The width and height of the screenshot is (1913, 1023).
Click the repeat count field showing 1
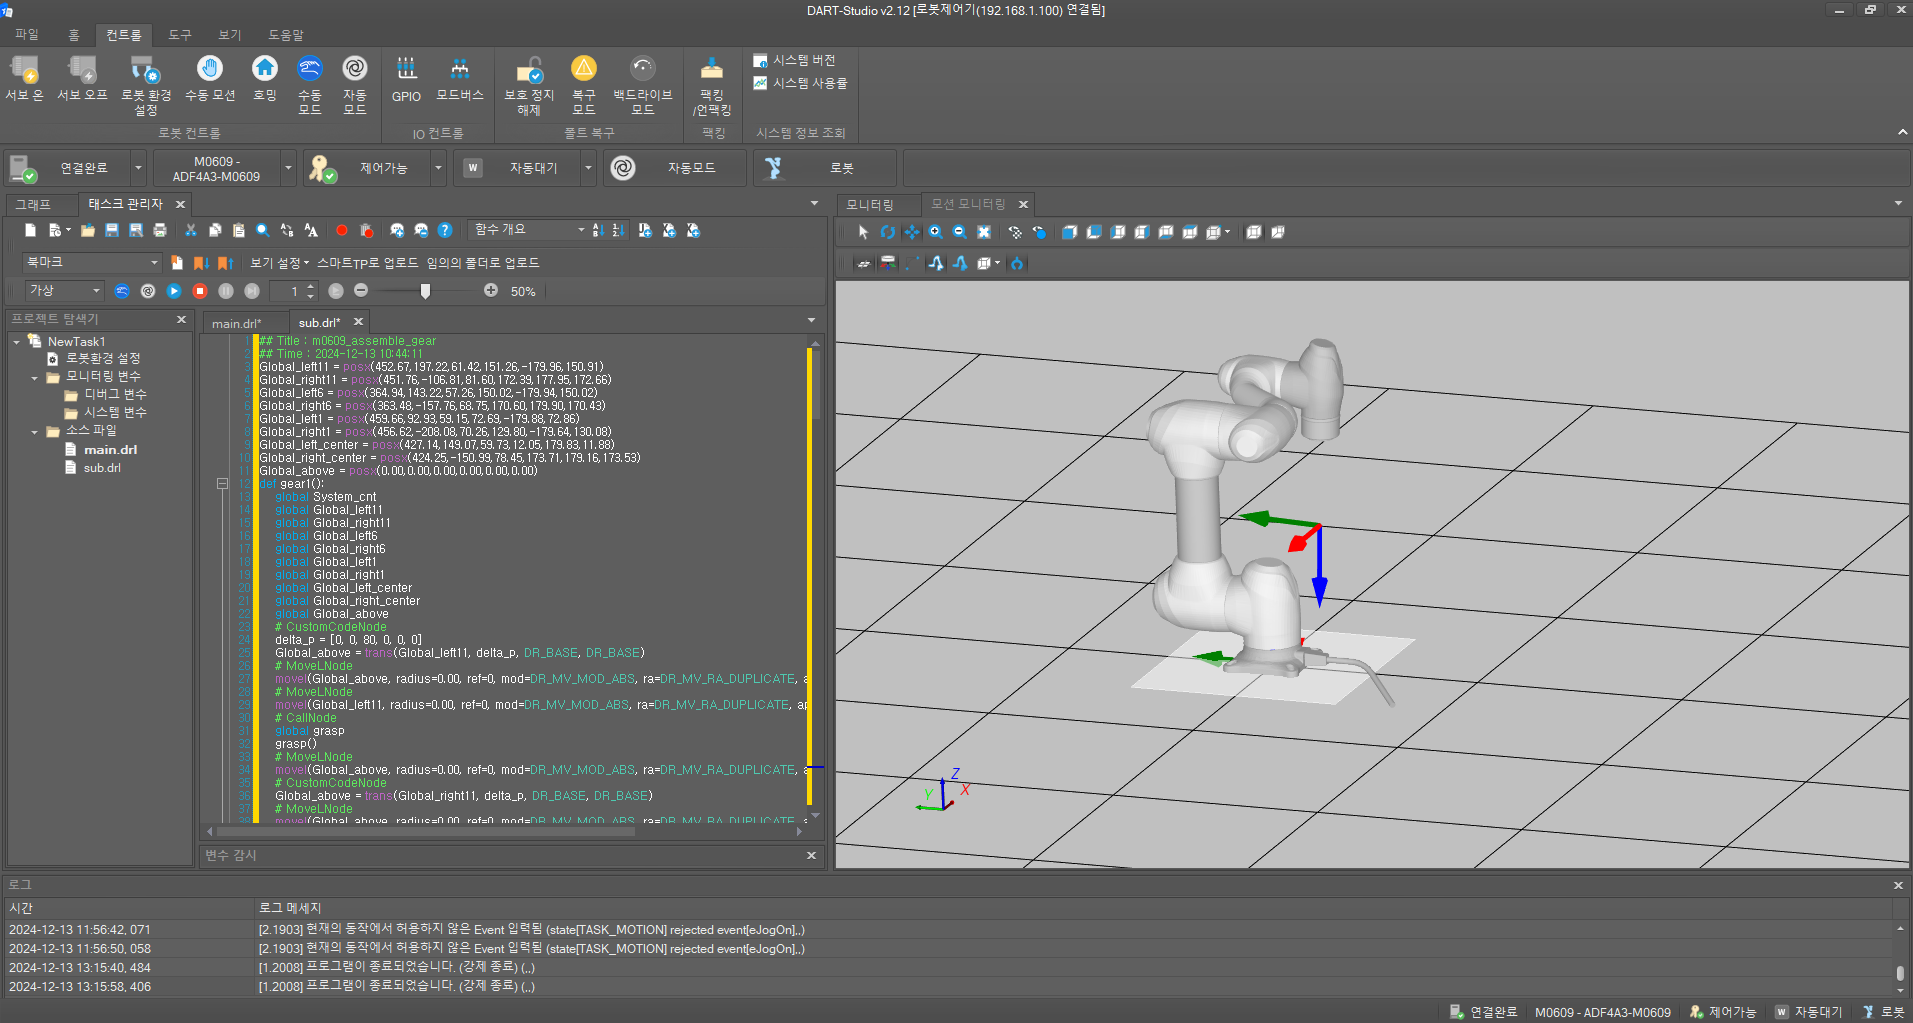pos(294,291)
